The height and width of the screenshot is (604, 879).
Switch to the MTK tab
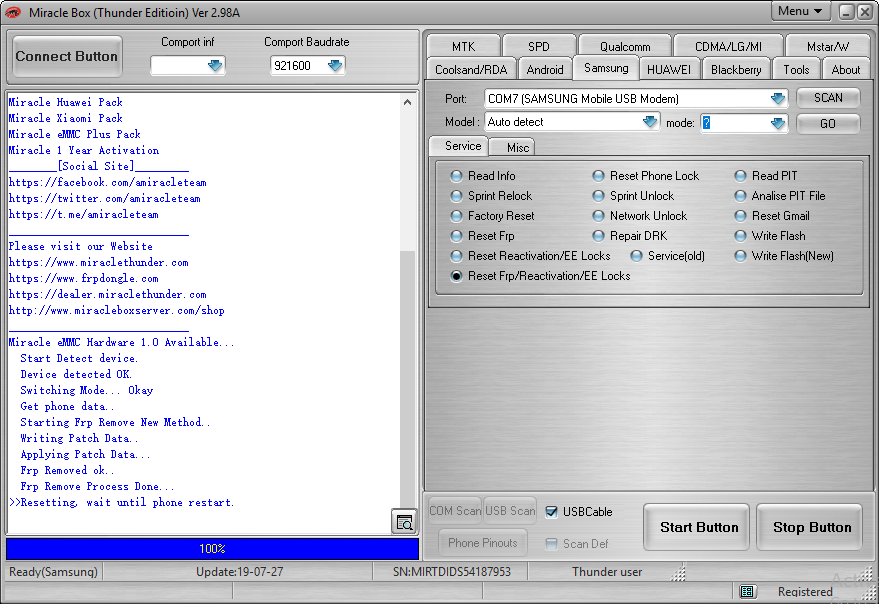(x=463, y=46)
